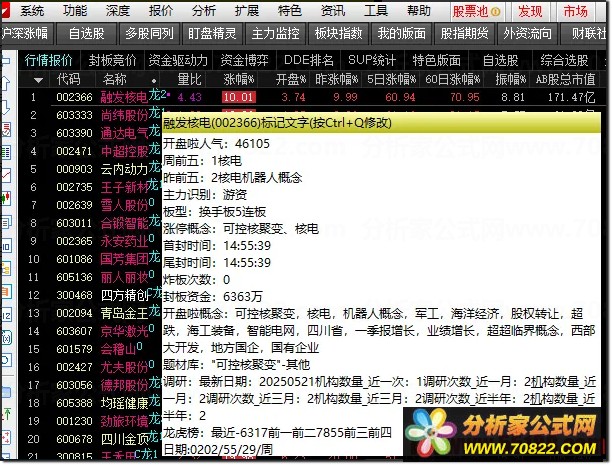Open the dropdown arrow before 代码 column
This screenshot has height=465, width=613.
point(38,80)
